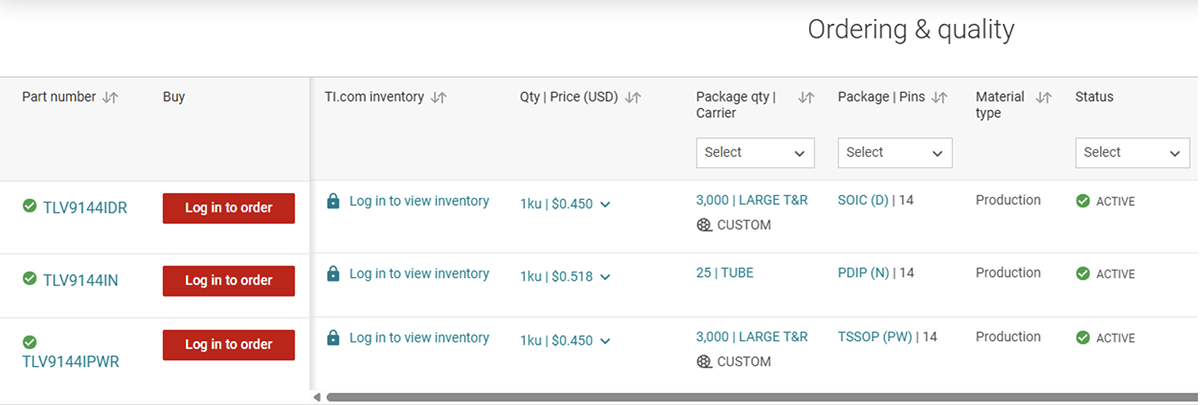Viewport: 1200px width, 405px height.
Task: Open the Package qty | Carrier Select filter
Action: pos(755,153)
